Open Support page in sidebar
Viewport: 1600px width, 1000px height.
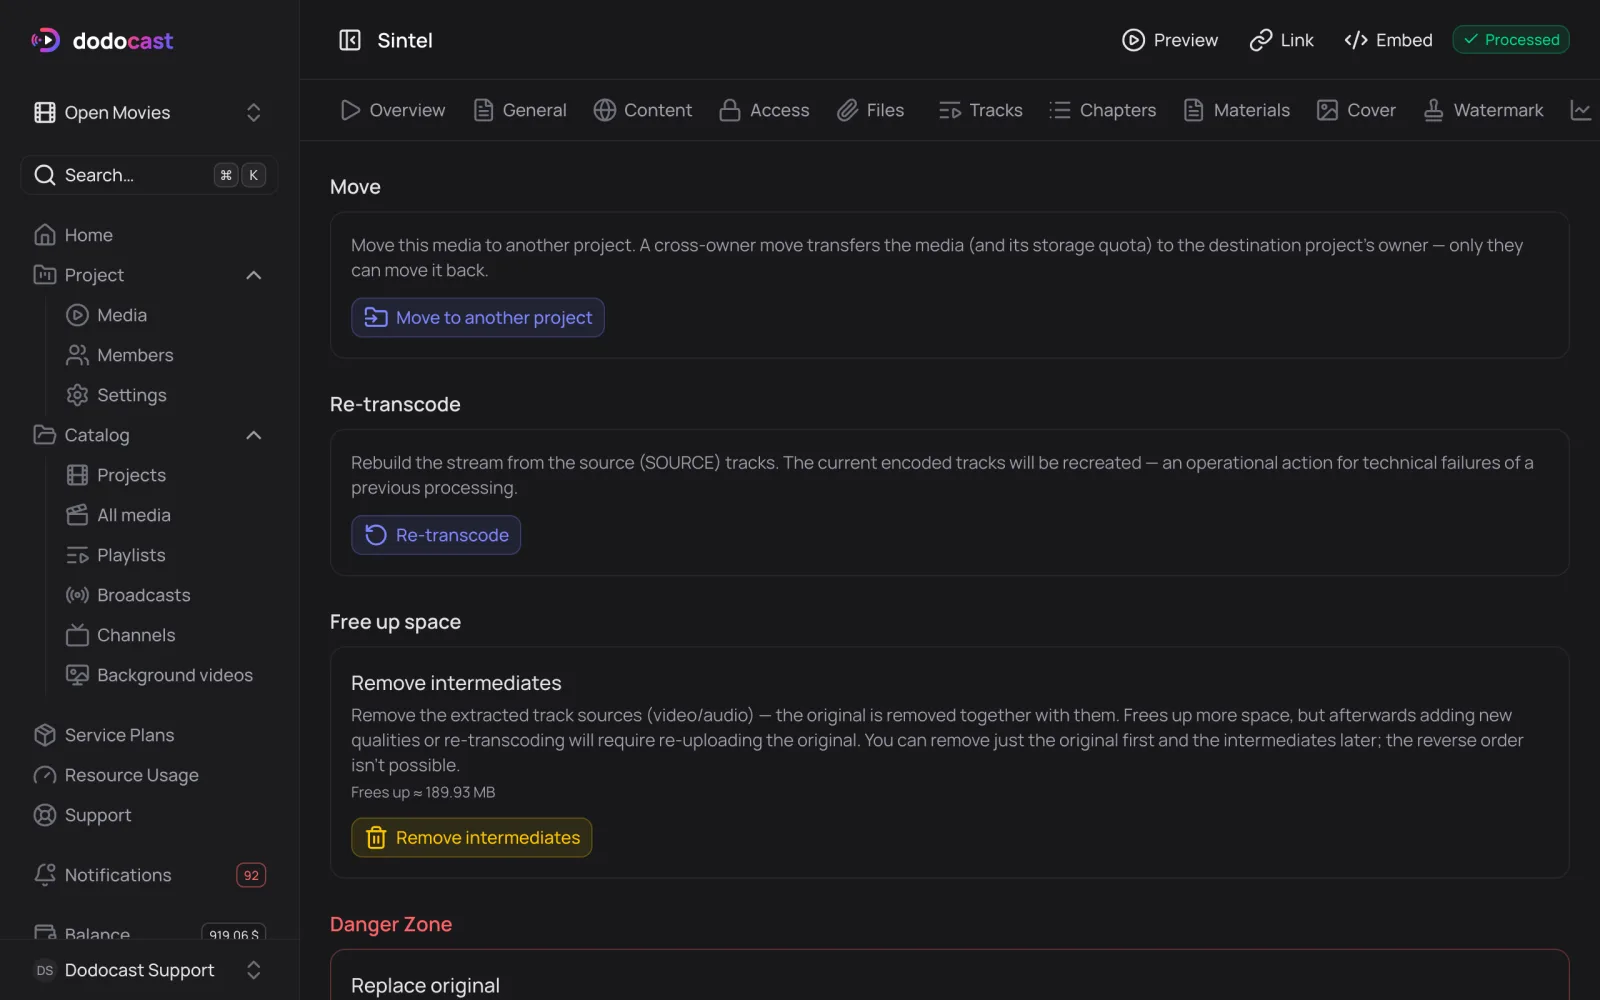[x=149, y=815]
